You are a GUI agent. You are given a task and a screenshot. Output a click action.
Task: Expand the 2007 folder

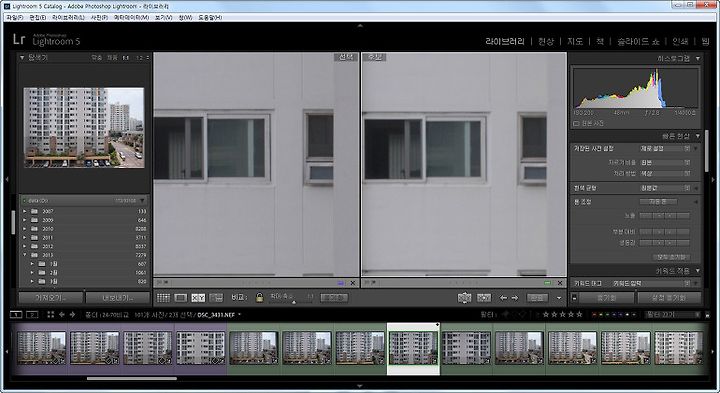(x=25, y=212)
